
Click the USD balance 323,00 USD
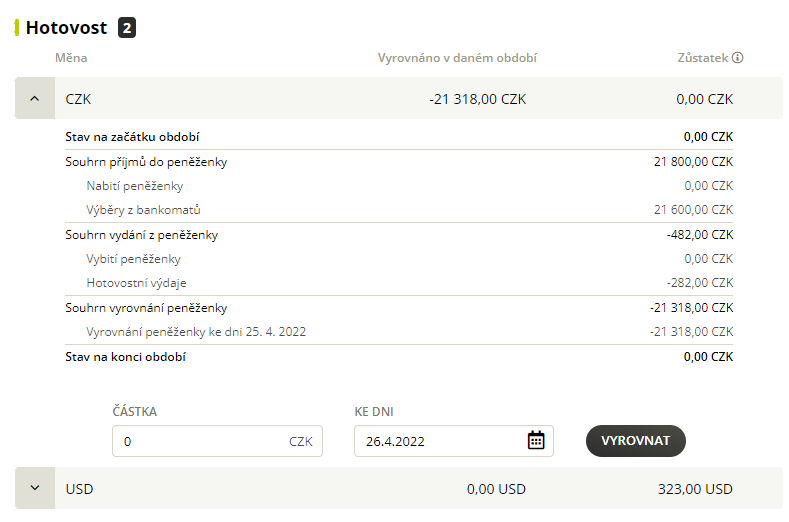pos(695,489)
